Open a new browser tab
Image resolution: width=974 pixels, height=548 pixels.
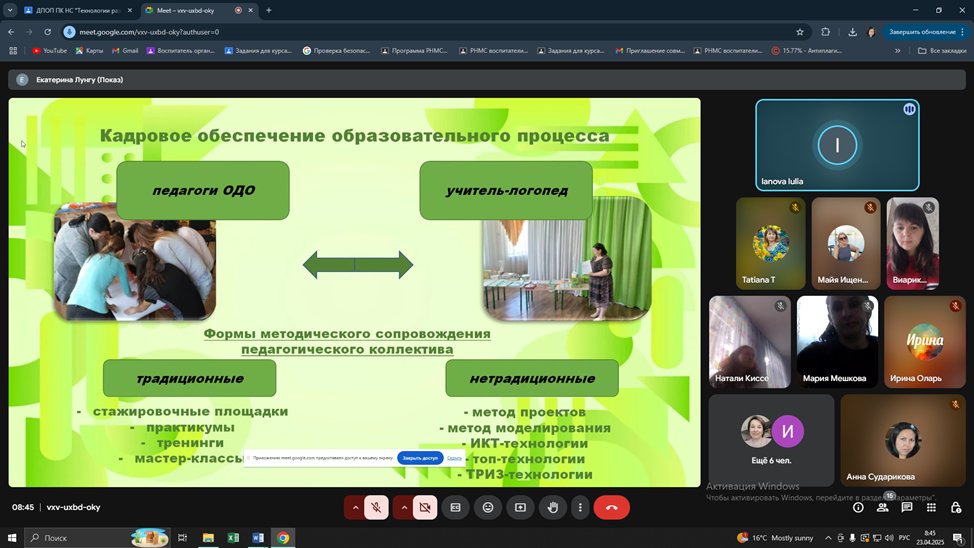[268, 11]
